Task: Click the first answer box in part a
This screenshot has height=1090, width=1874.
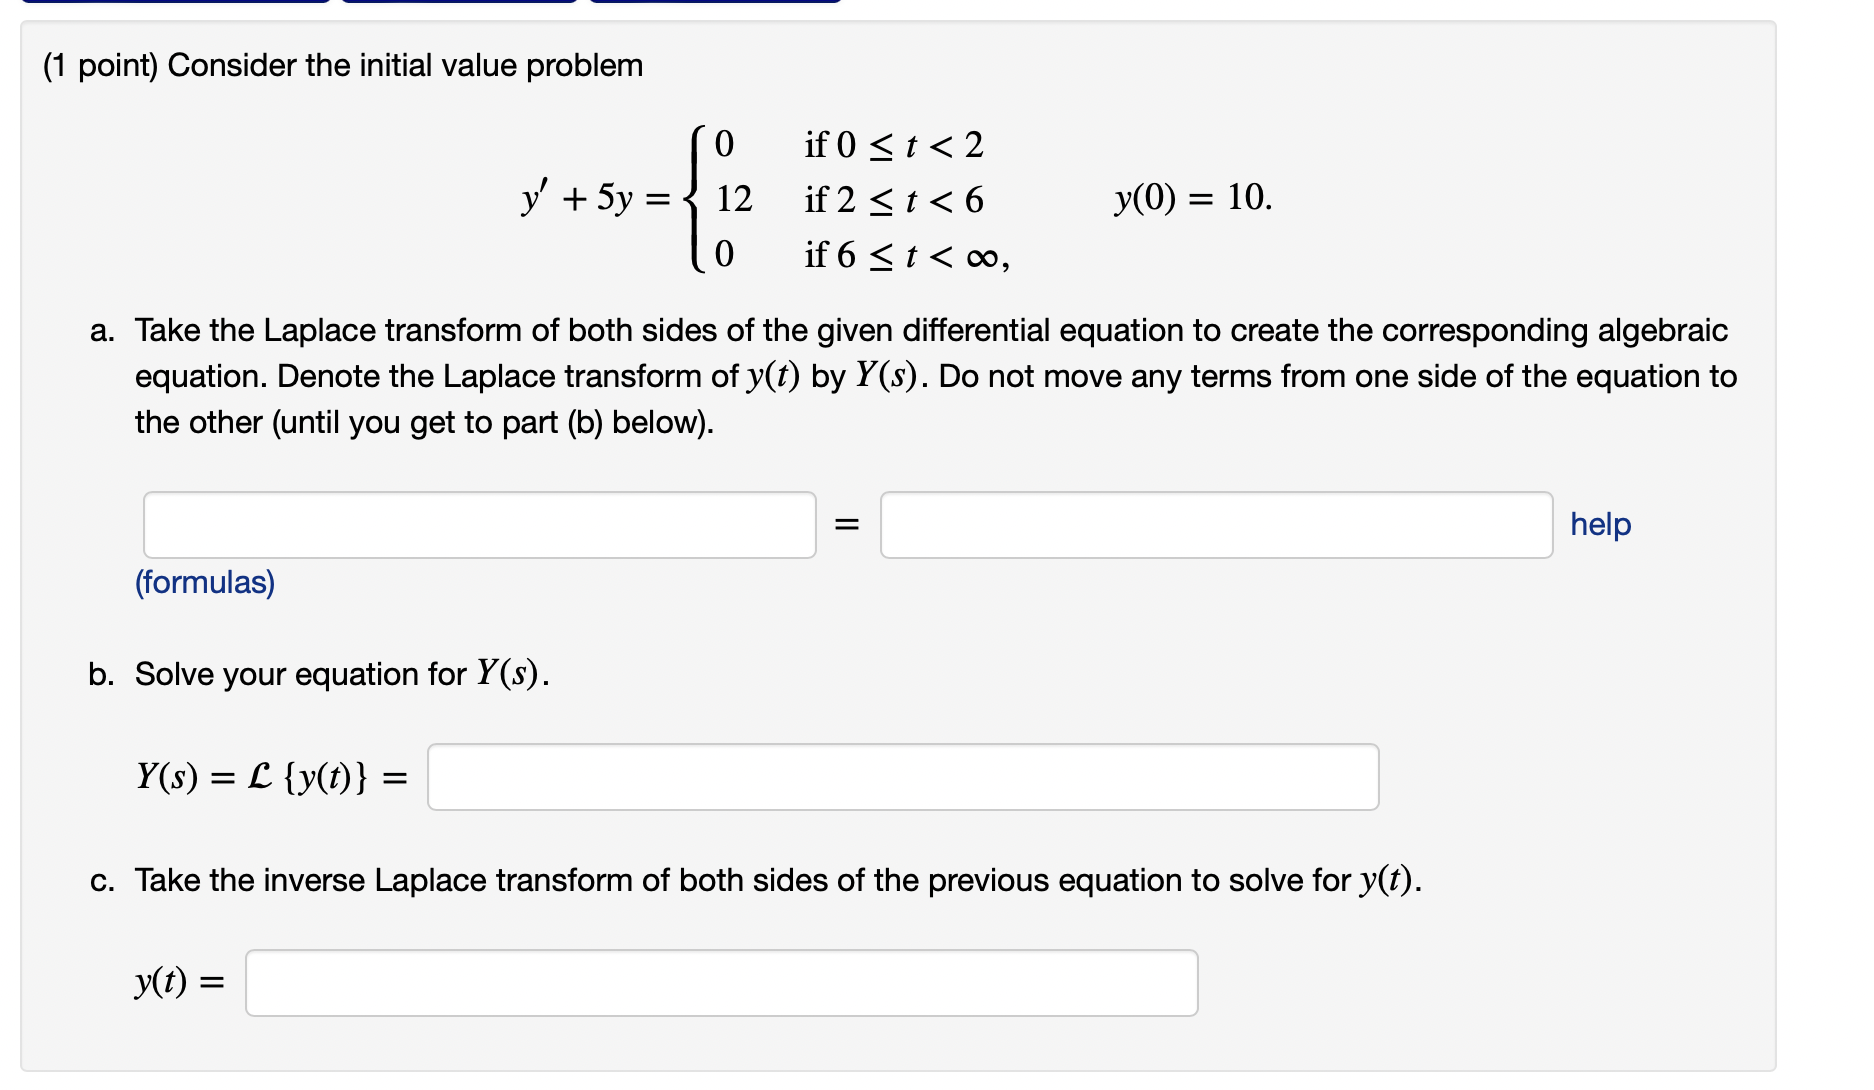Action: click(x=479, y=524)
